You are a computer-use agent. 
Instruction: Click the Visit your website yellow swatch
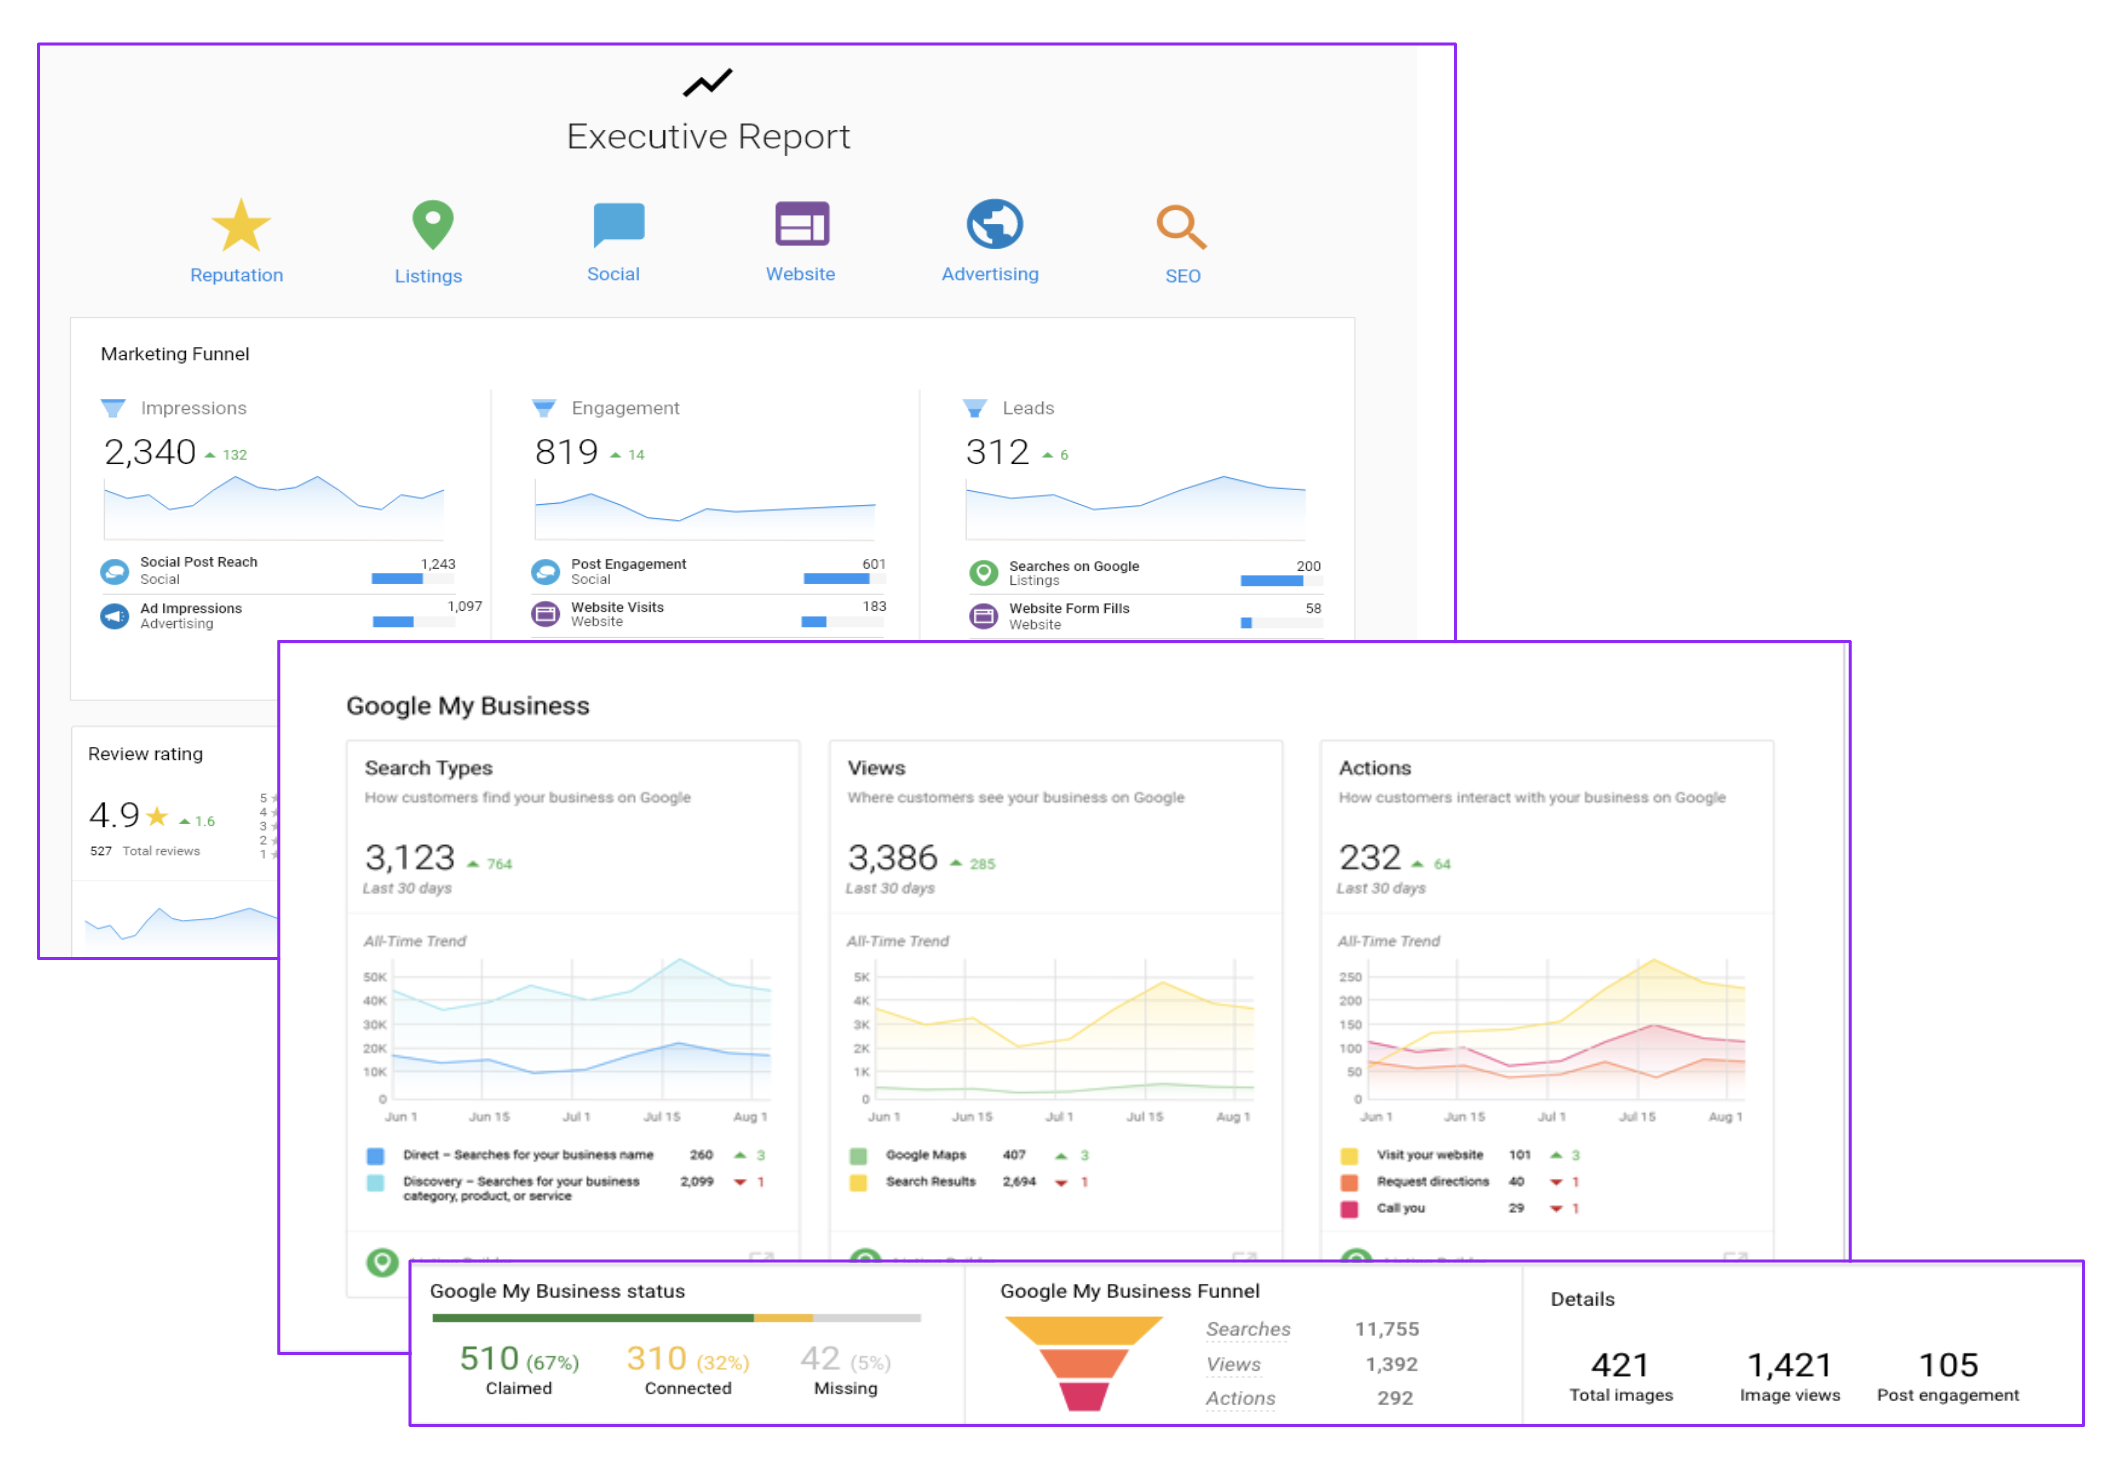(1349, 1156)
